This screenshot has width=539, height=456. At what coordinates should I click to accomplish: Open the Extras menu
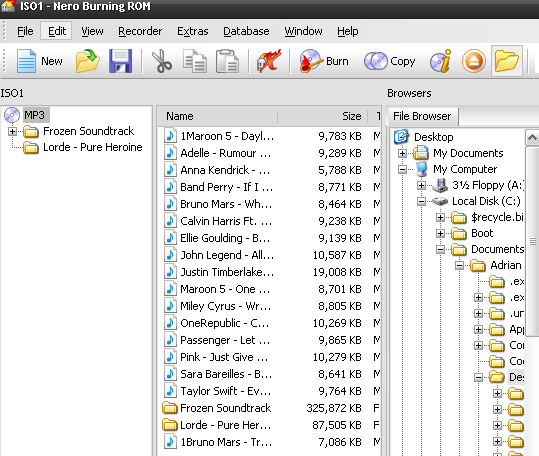pos(192,31)
